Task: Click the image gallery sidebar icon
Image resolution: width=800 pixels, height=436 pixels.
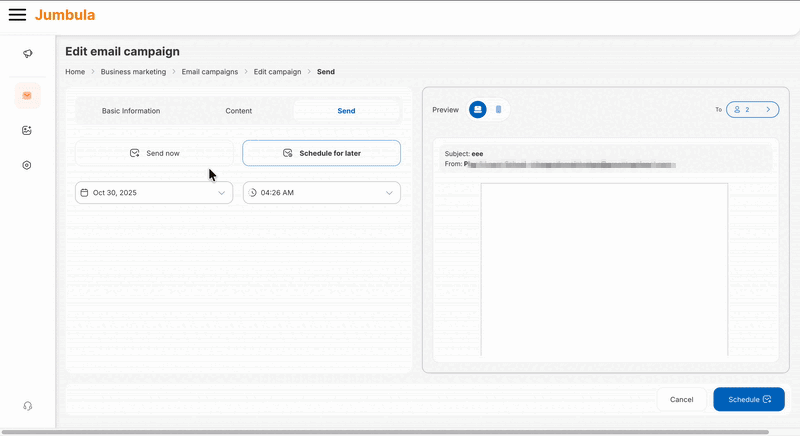Action: (x=28, y=131)
